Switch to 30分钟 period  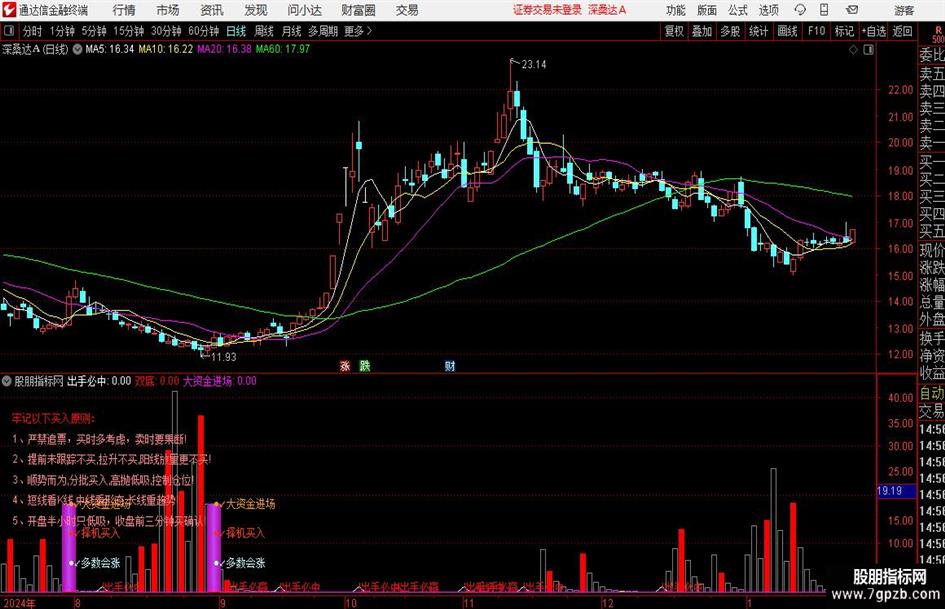pyautogui.click(x=166, y=31)
